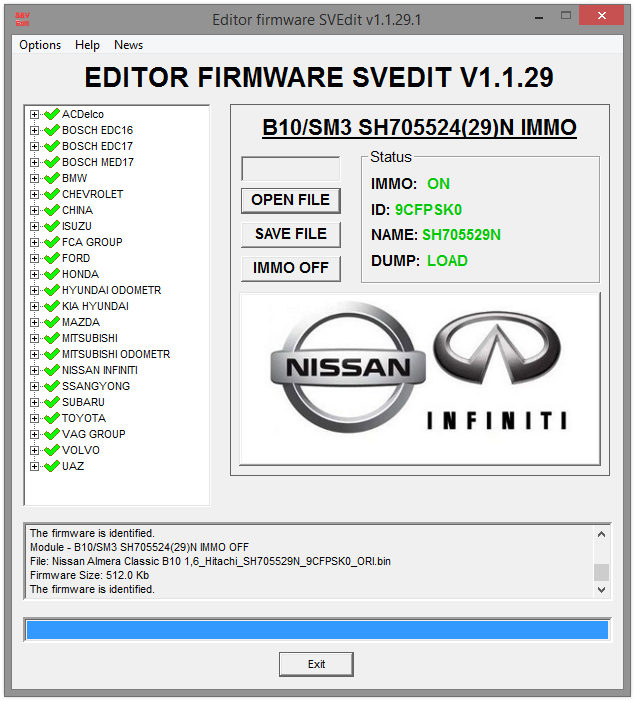The width and height of the screenshot is (635, 701).
Task: Click the green checkmark beside HONDA
Action: pos(52,274)
